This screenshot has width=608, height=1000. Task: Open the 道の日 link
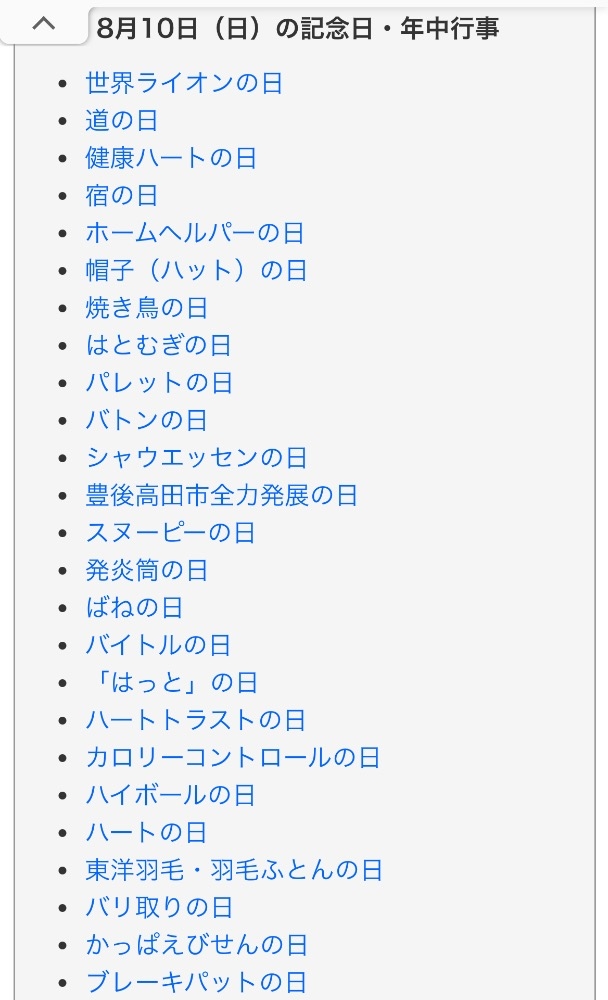click(x=121, y=121)
